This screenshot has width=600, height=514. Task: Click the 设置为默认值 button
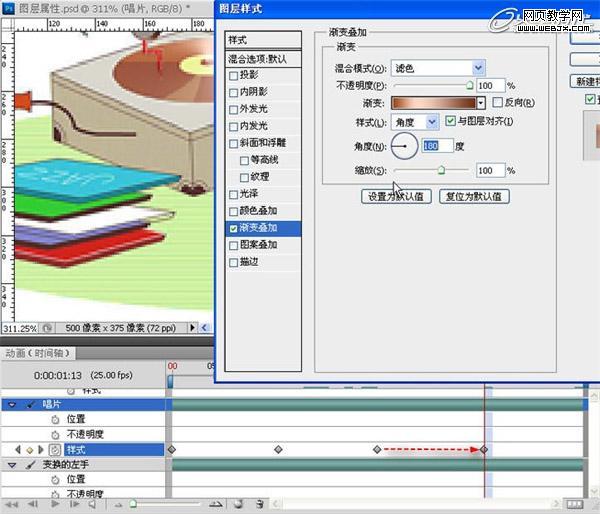coord(396,196)
